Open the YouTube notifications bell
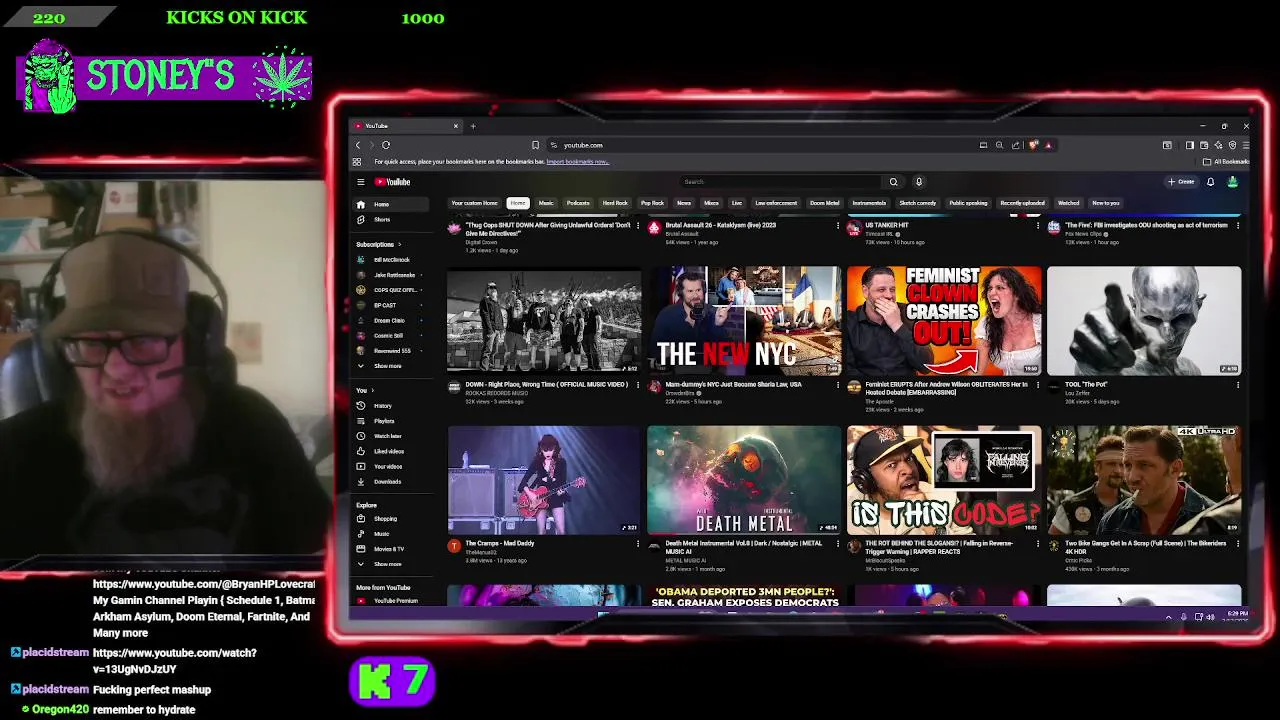This screenshot has width=1280, height=720. tap(1210, 182)
